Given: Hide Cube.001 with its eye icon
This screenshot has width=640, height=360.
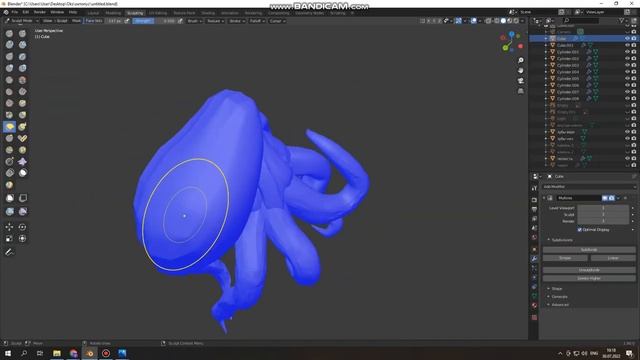Looking at the screenshot, I should tap(627, 45).
